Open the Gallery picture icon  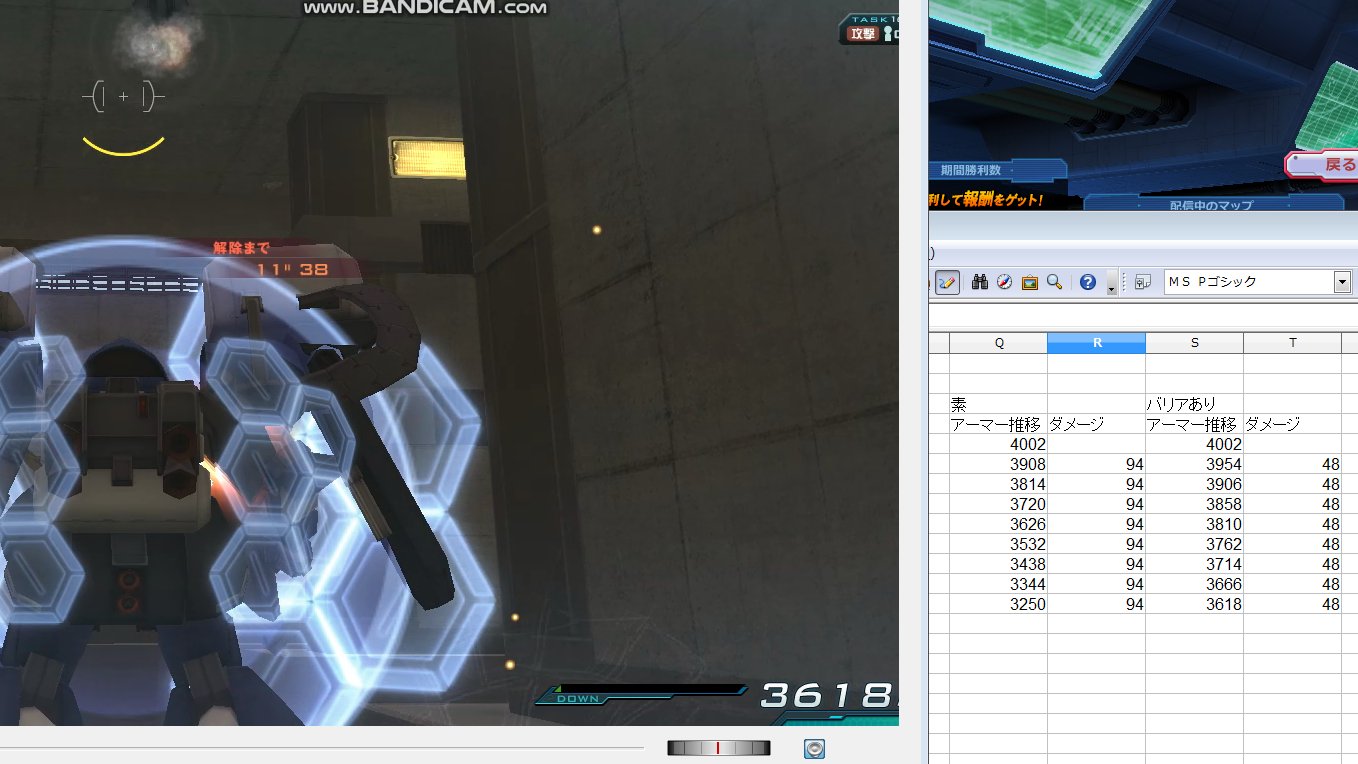(x=1030, y=283)
